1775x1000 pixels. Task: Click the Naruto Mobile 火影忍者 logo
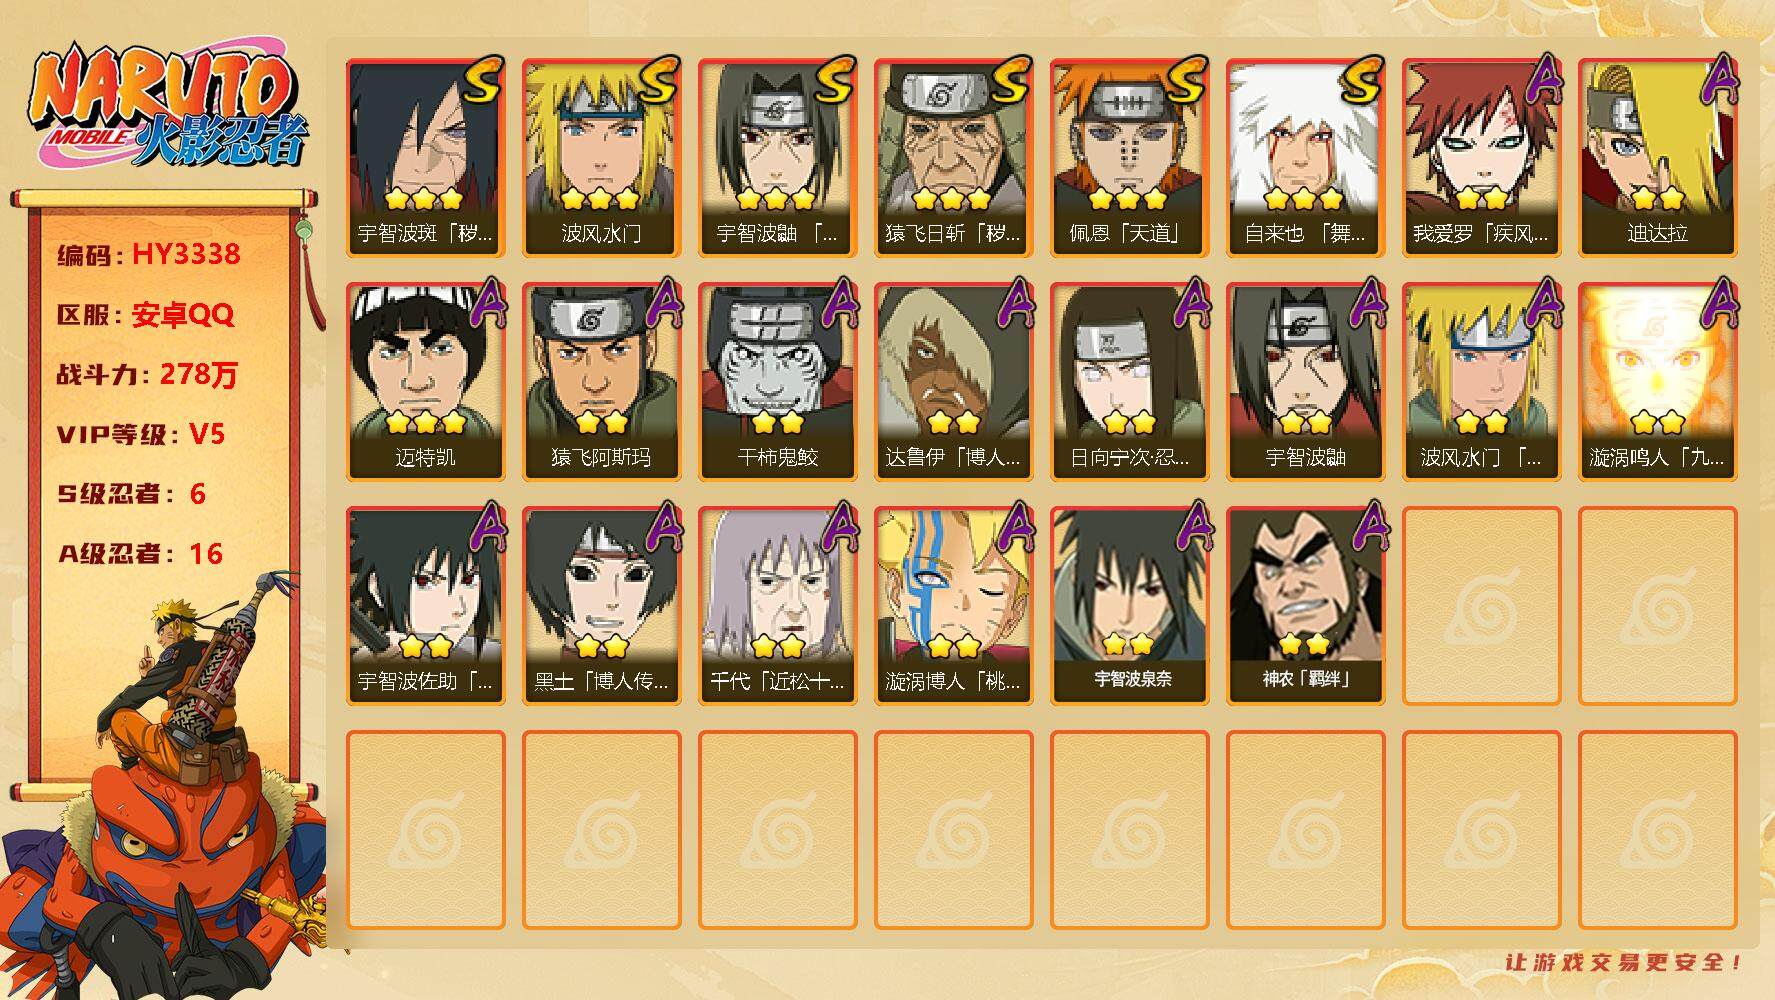coord(168,108)
